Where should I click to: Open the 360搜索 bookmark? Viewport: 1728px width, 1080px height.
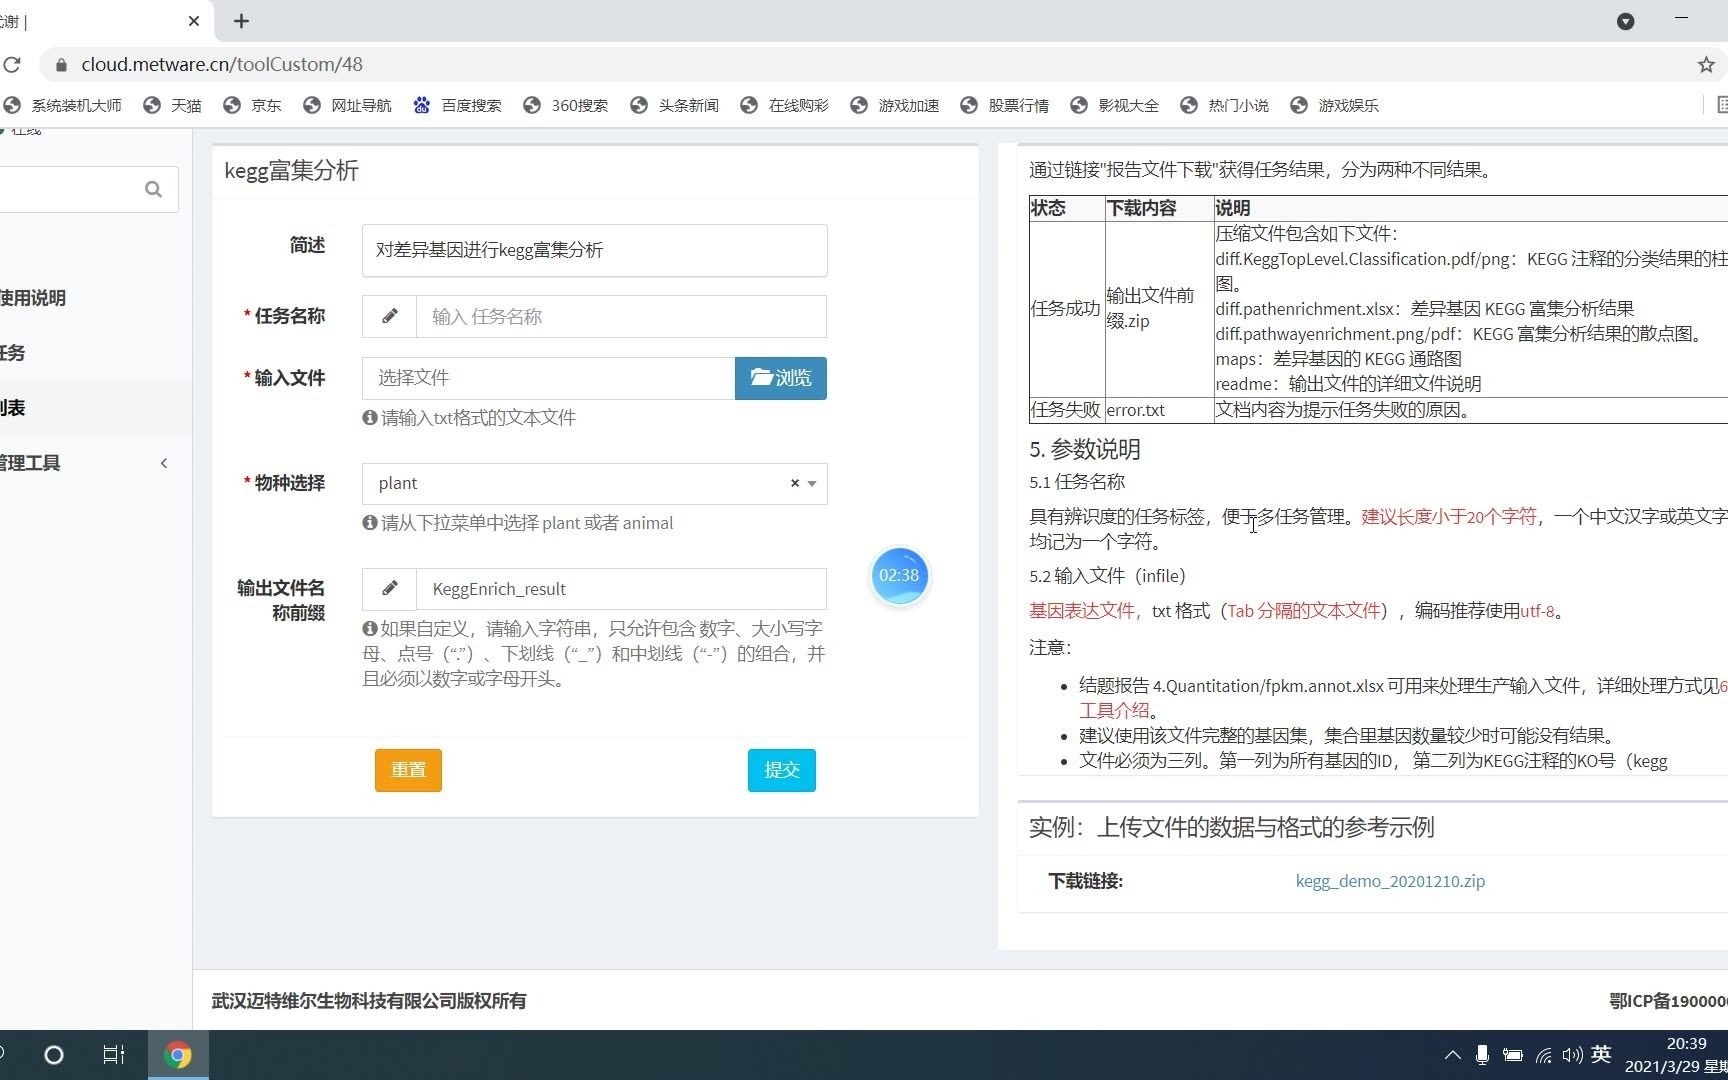[x=566, y=105]
